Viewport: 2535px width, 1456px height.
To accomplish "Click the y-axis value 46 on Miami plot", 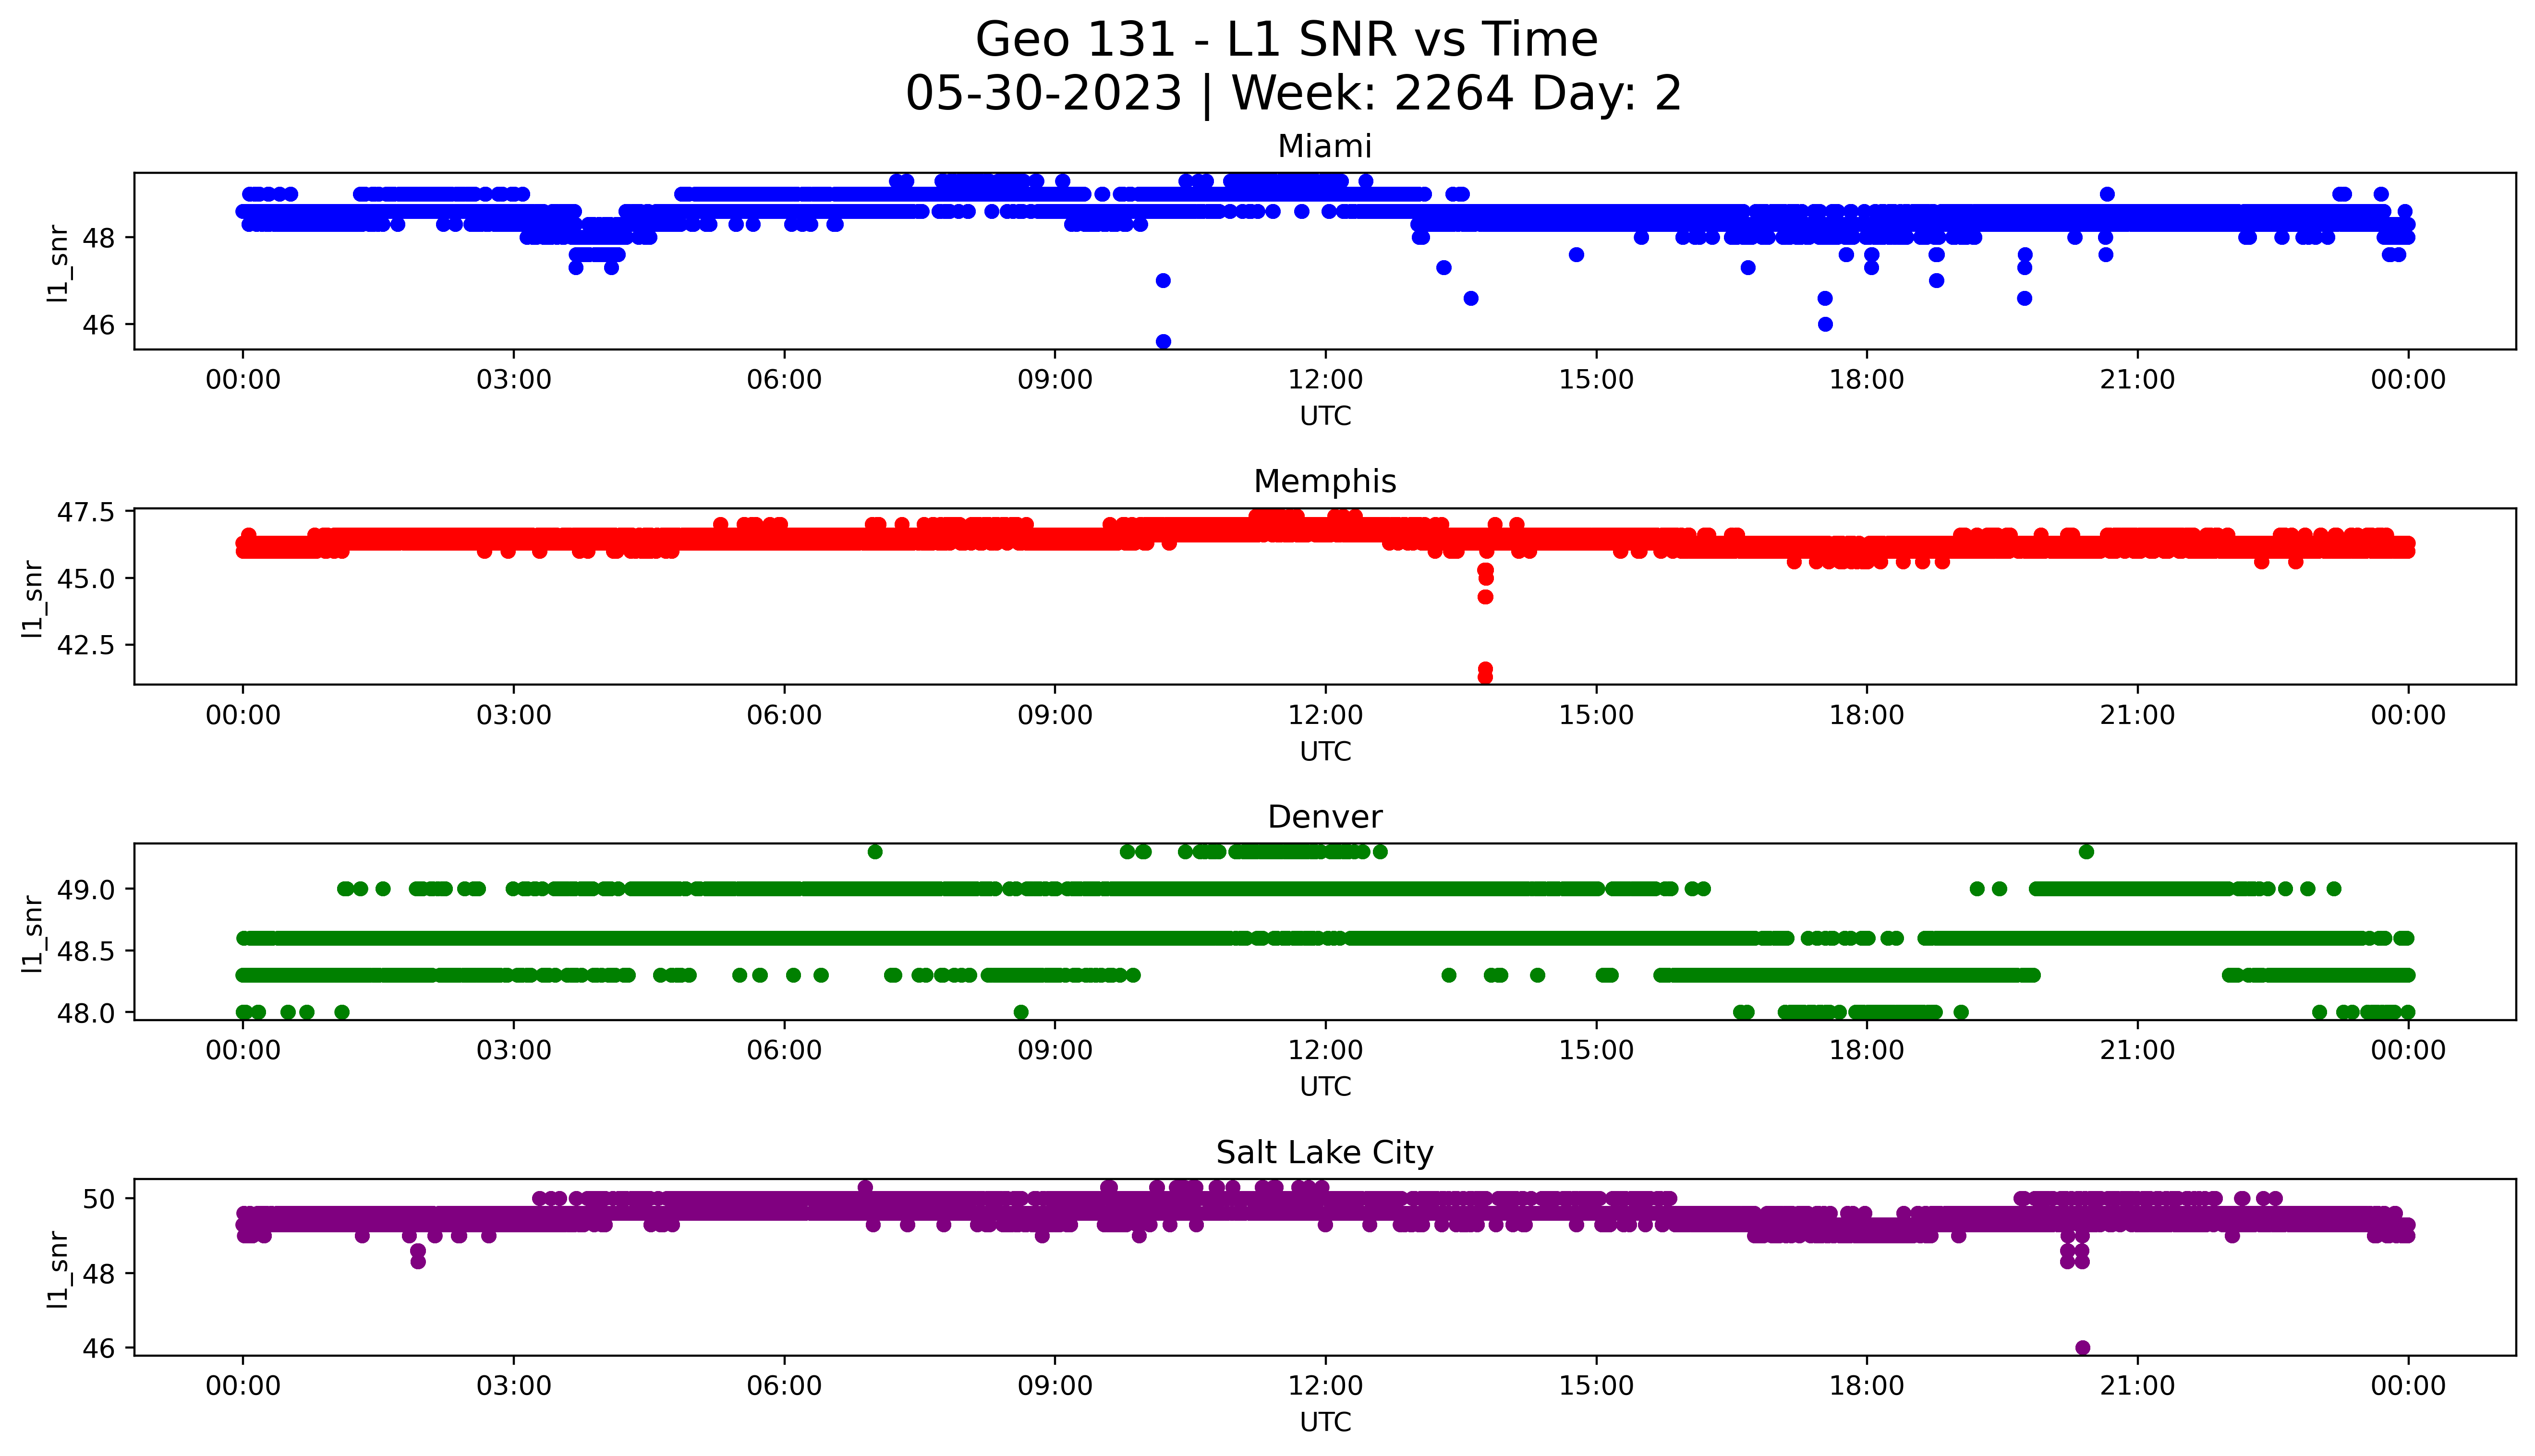I will [99, 325].
